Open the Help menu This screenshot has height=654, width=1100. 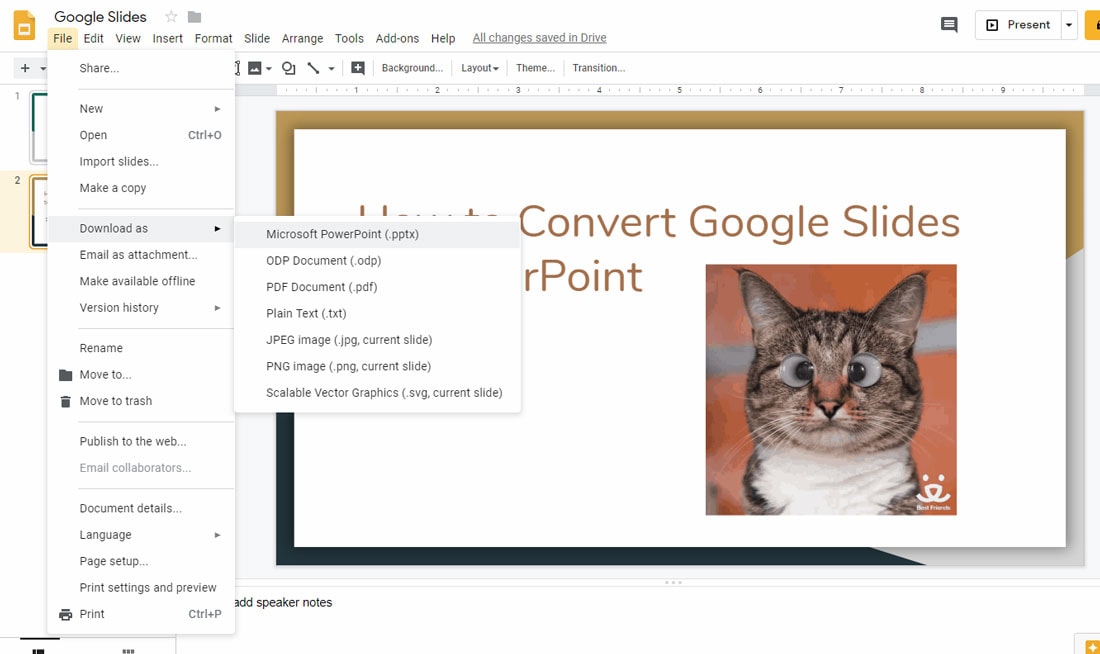click(x=443, y=38)
